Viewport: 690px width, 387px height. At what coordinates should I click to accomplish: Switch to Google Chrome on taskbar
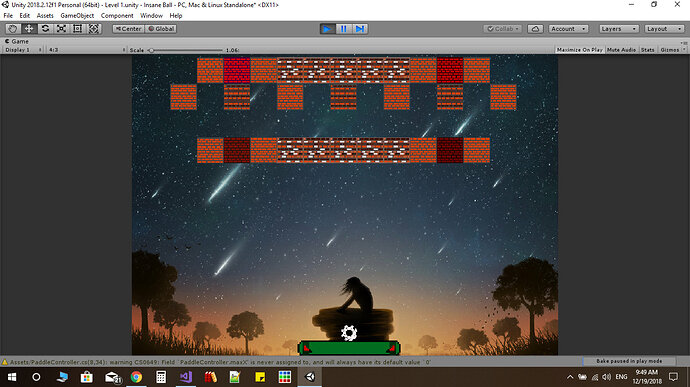pos(136,377)
